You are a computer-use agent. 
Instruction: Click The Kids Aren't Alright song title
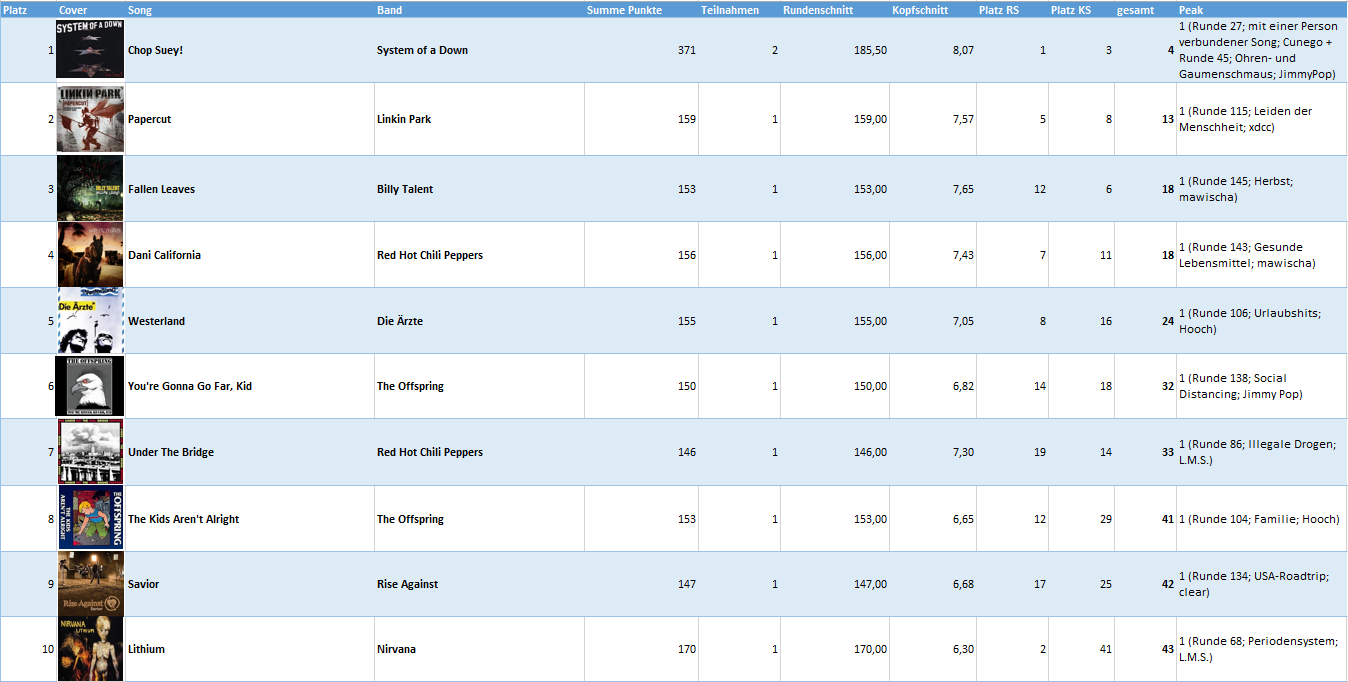(184, 519)
